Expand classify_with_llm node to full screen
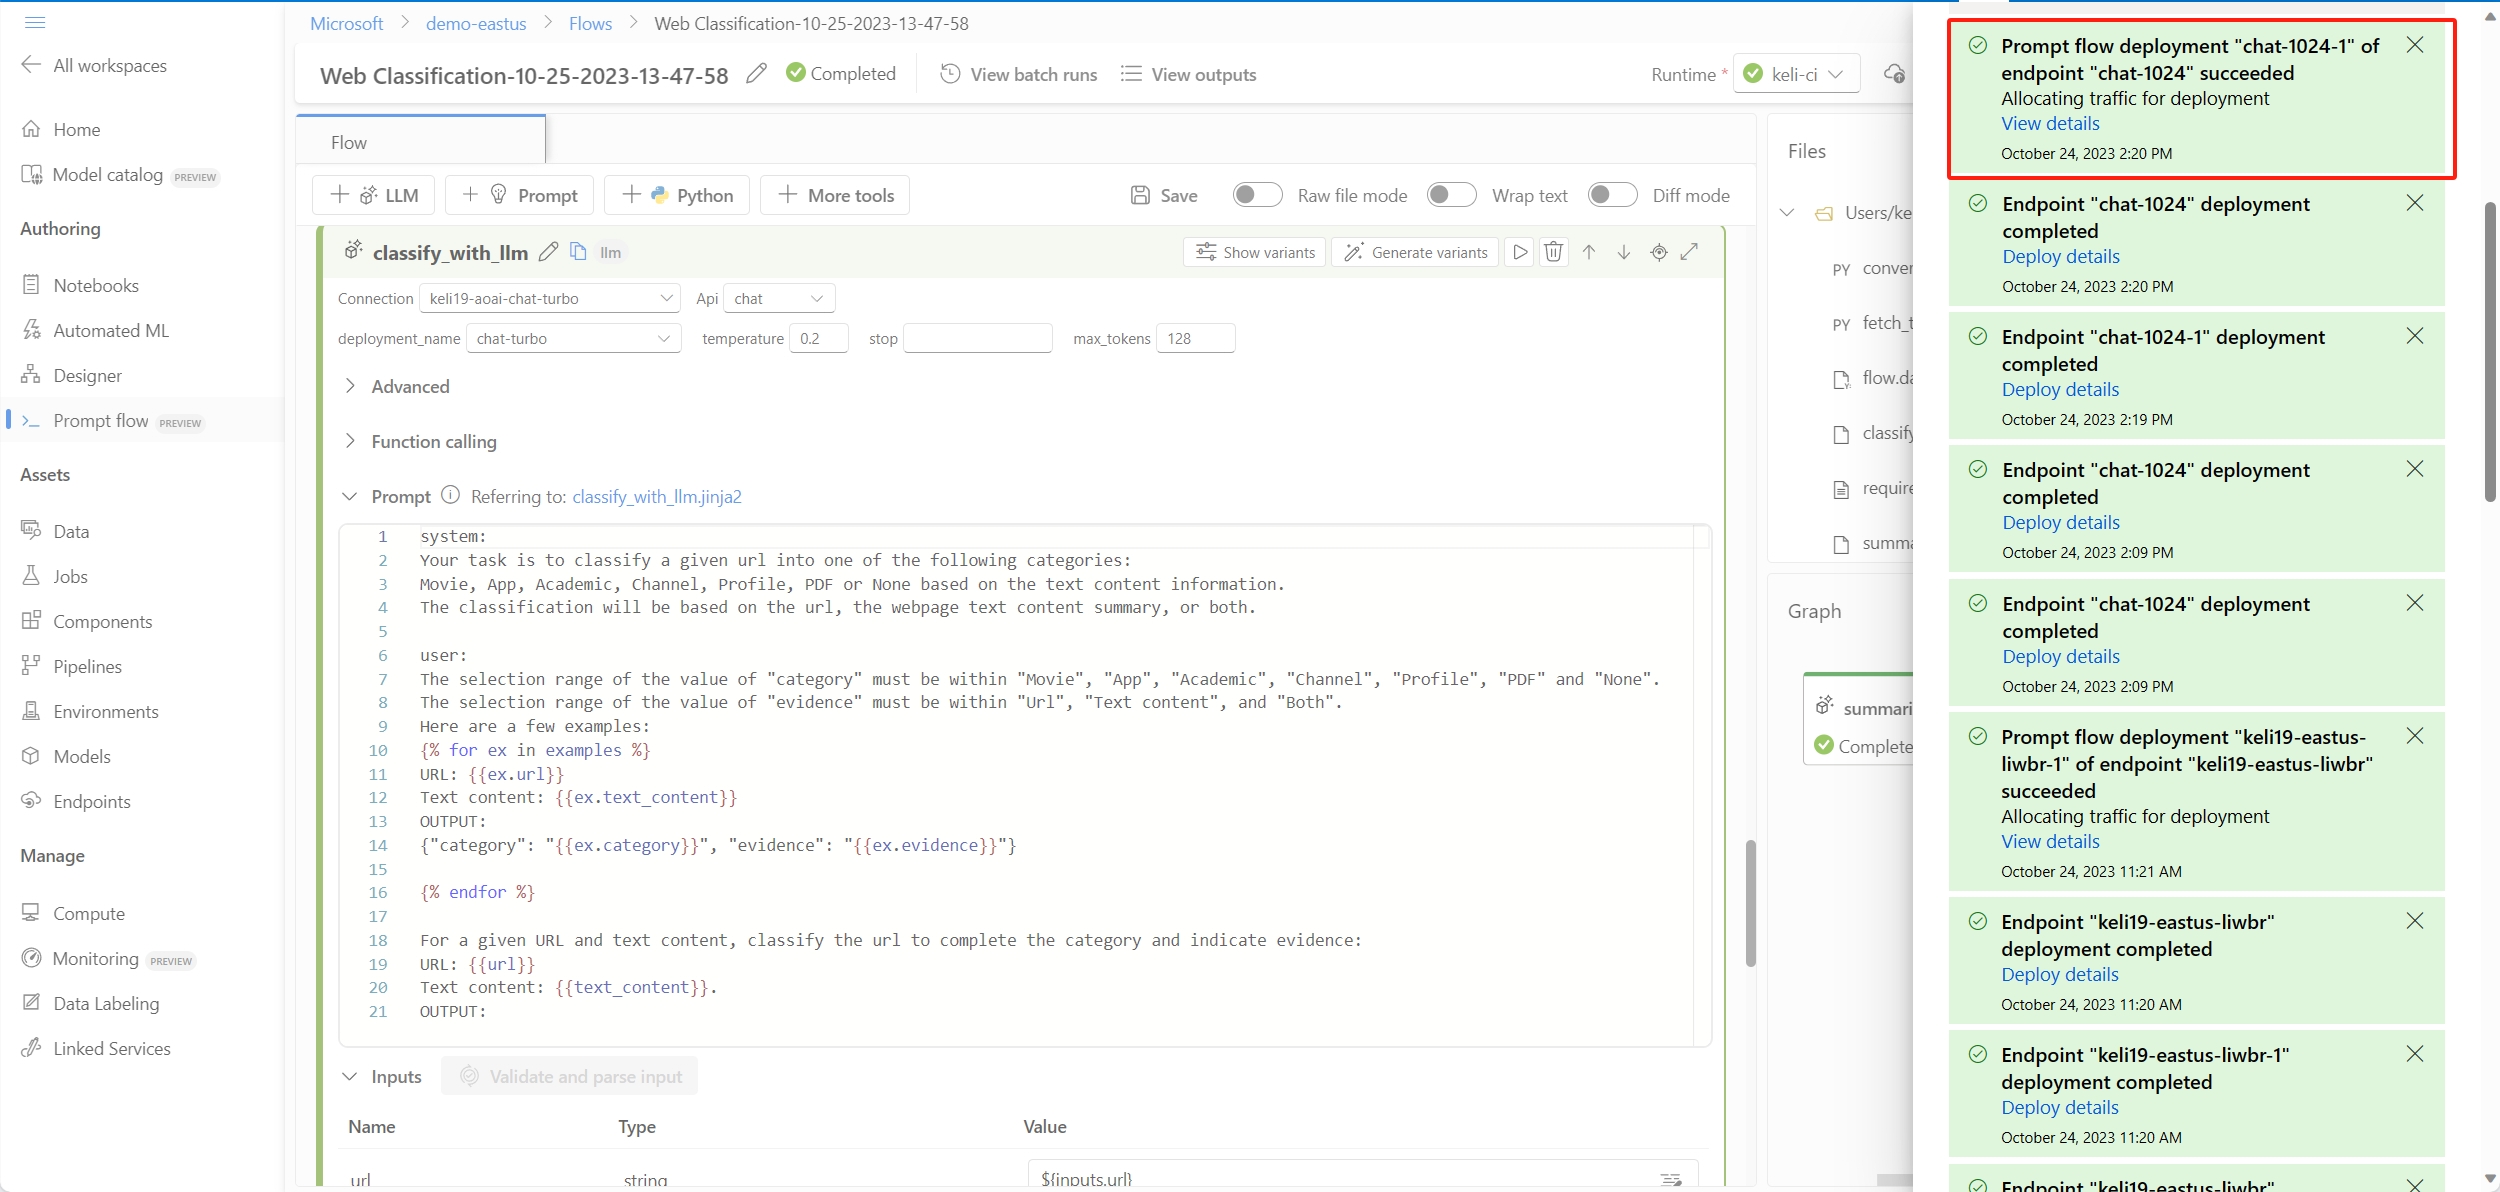 pos(1690,252)
